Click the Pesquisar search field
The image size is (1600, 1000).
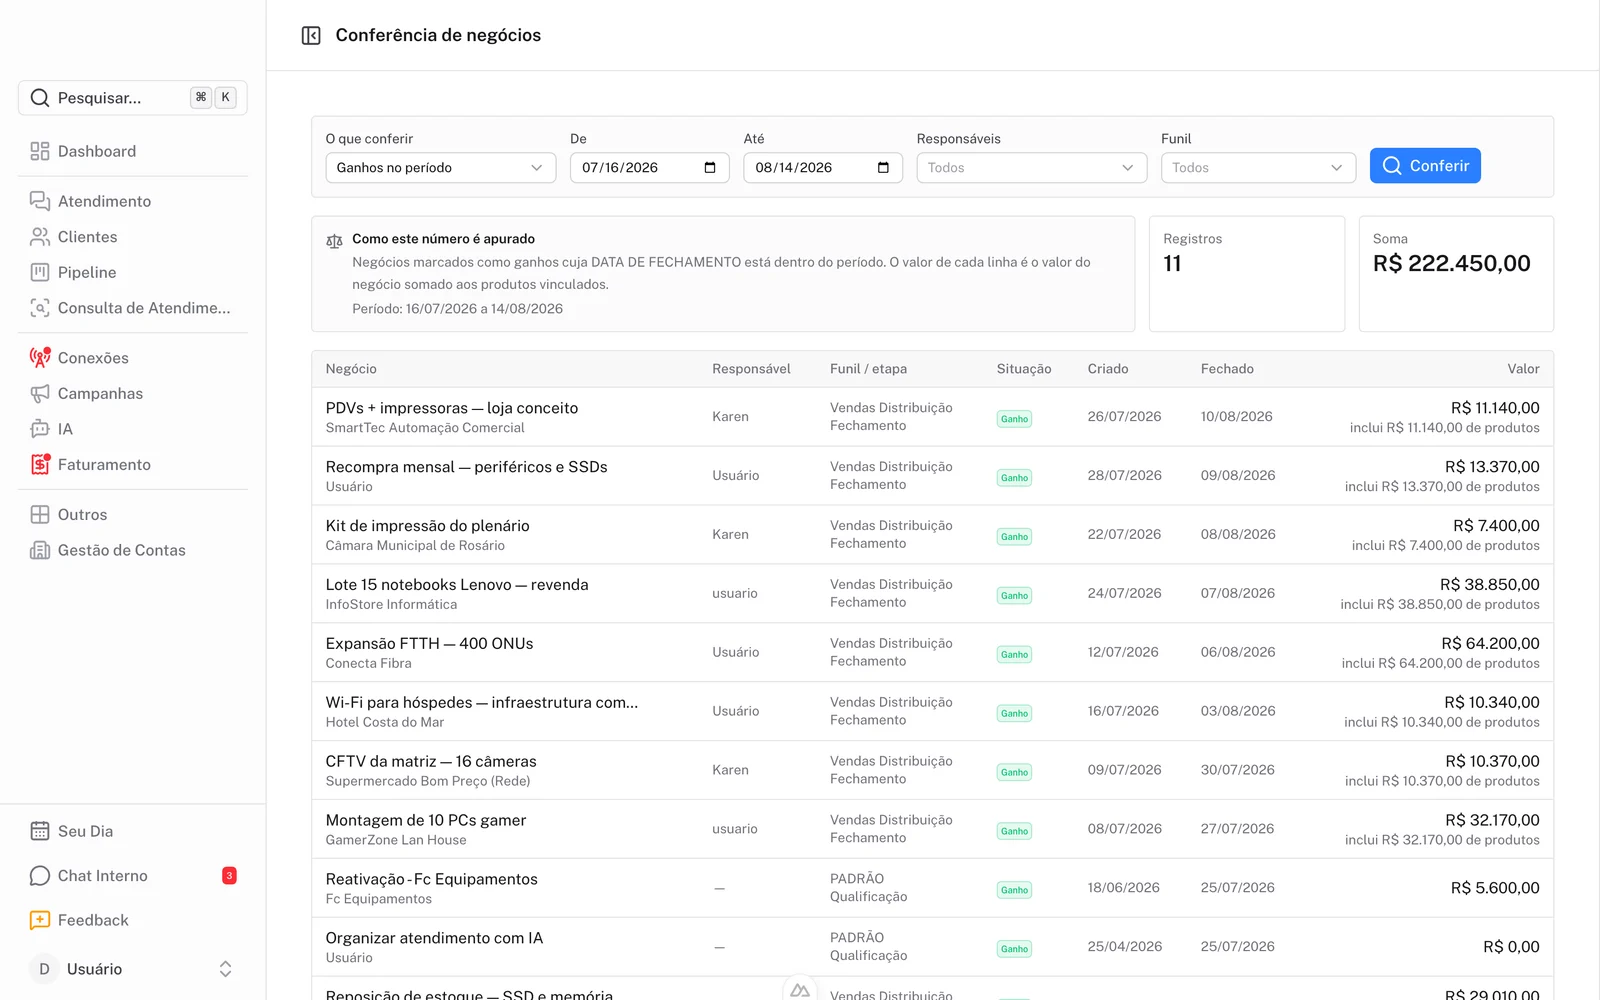pos(133,98)
